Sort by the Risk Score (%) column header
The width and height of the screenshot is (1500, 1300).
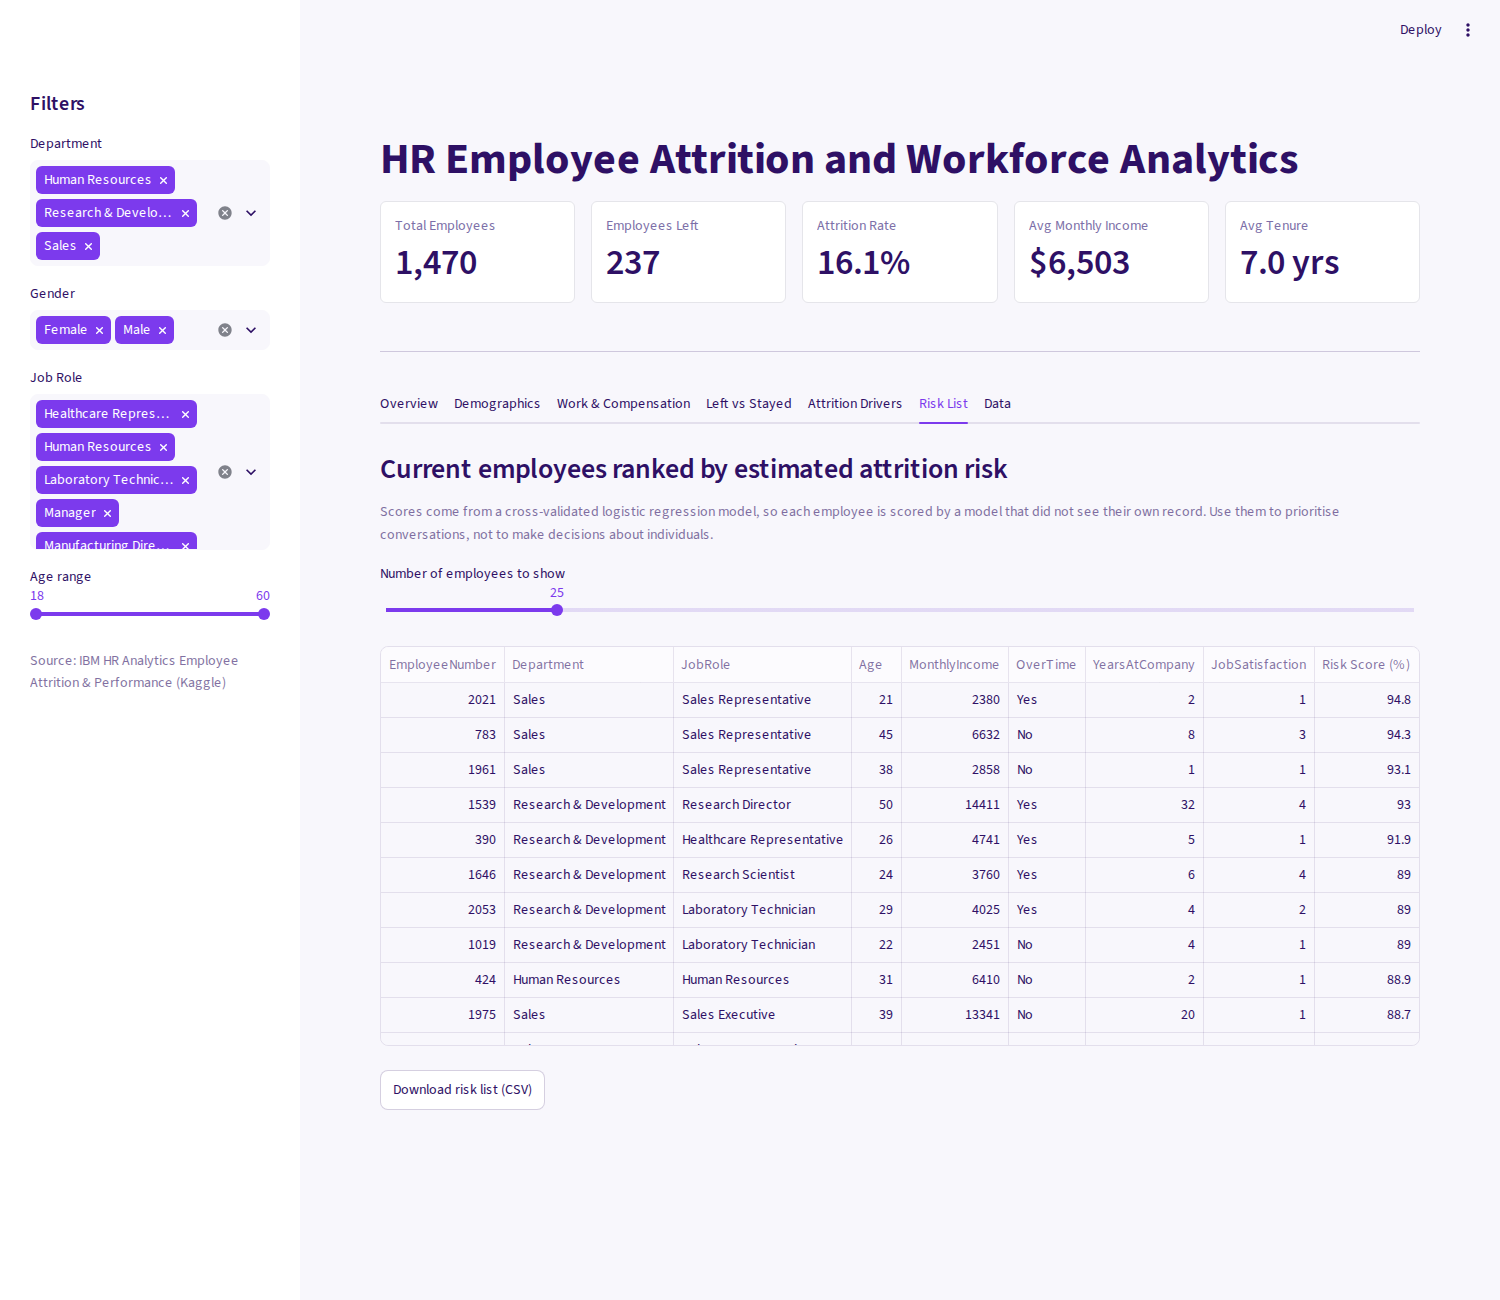pyautogui.click(x=1366, y=665)
